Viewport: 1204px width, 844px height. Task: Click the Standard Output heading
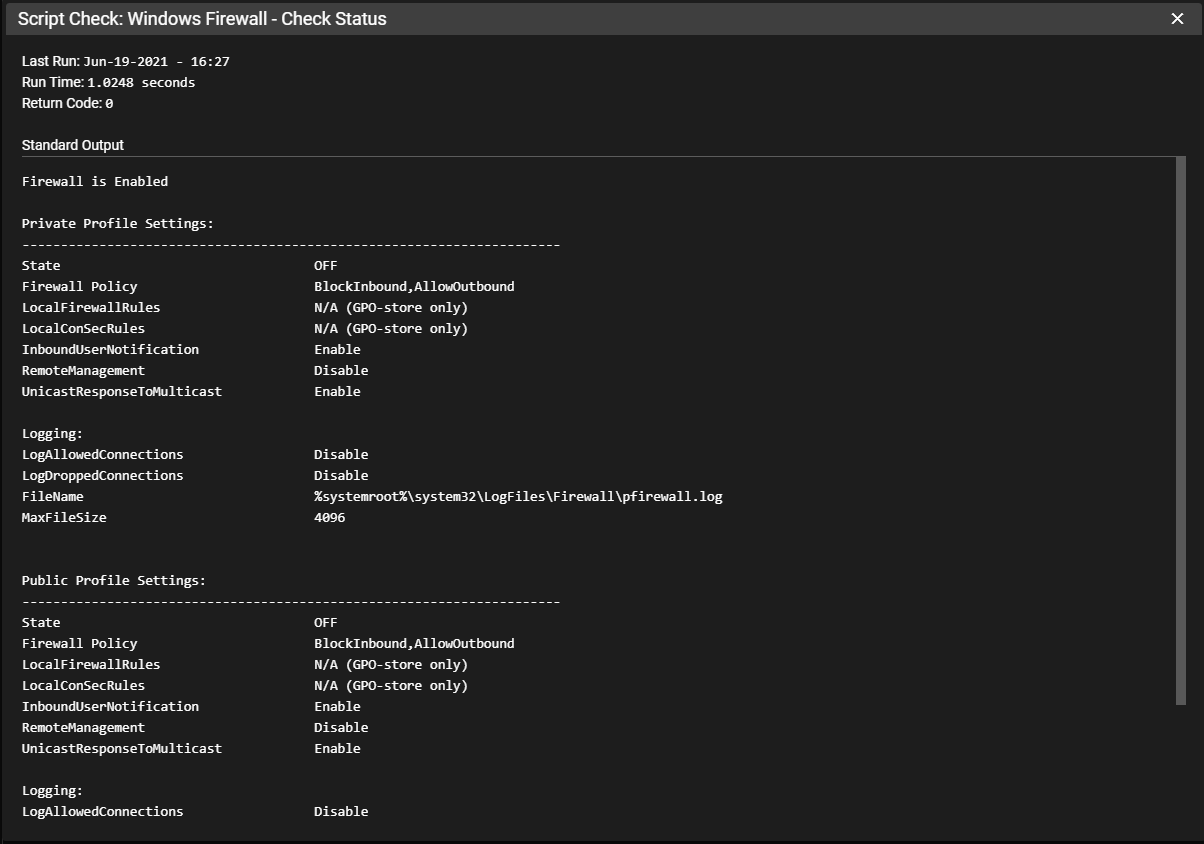73,145
